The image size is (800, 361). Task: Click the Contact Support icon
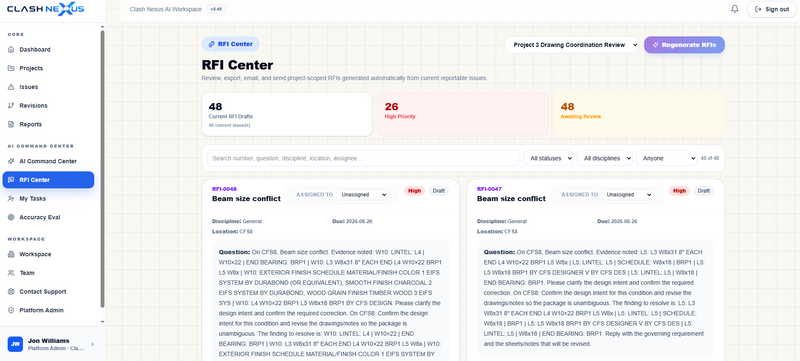[x=11, y=292]
